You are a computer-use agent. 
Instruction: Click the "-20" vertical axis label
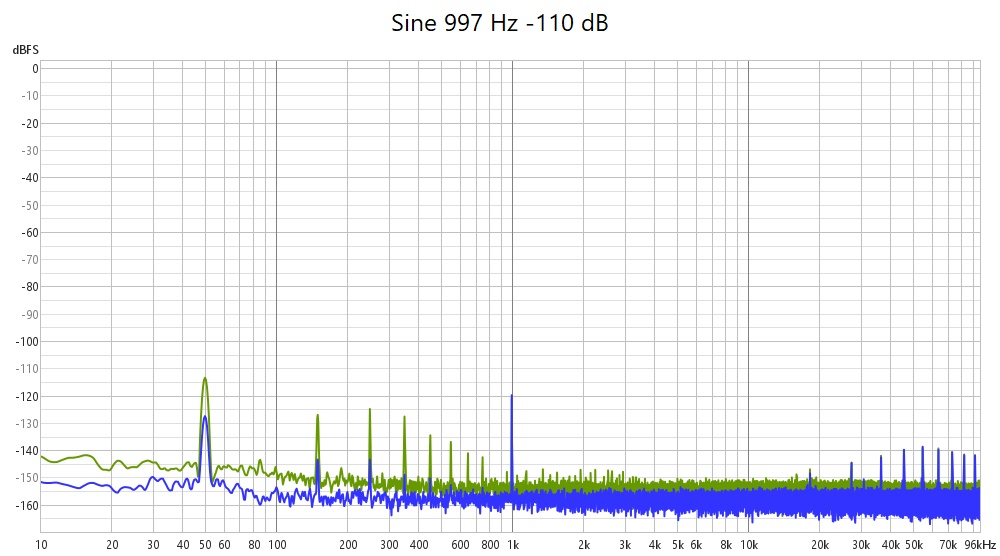(x=30, y=124)
